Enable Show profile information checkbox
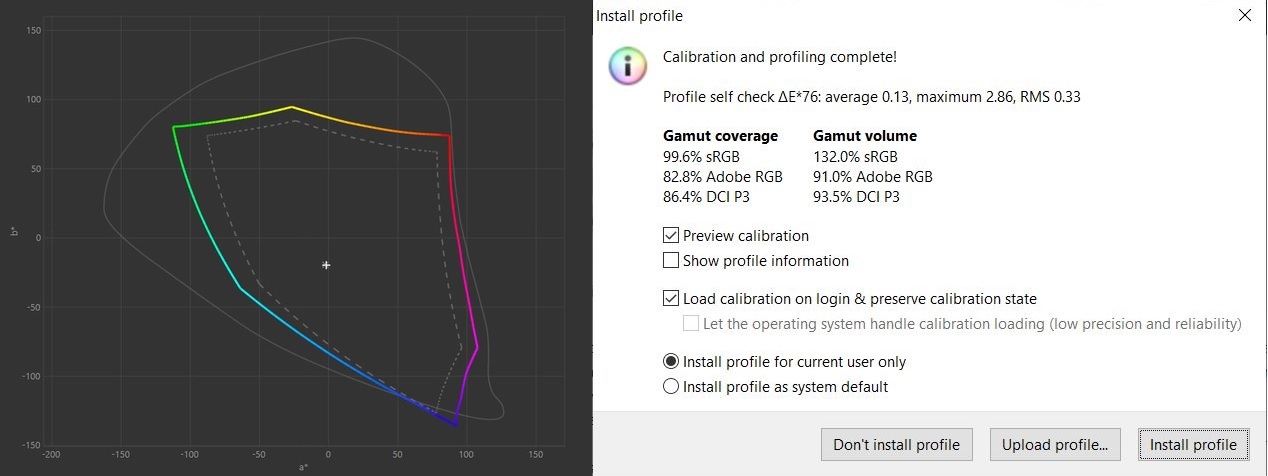 [671, 261]
